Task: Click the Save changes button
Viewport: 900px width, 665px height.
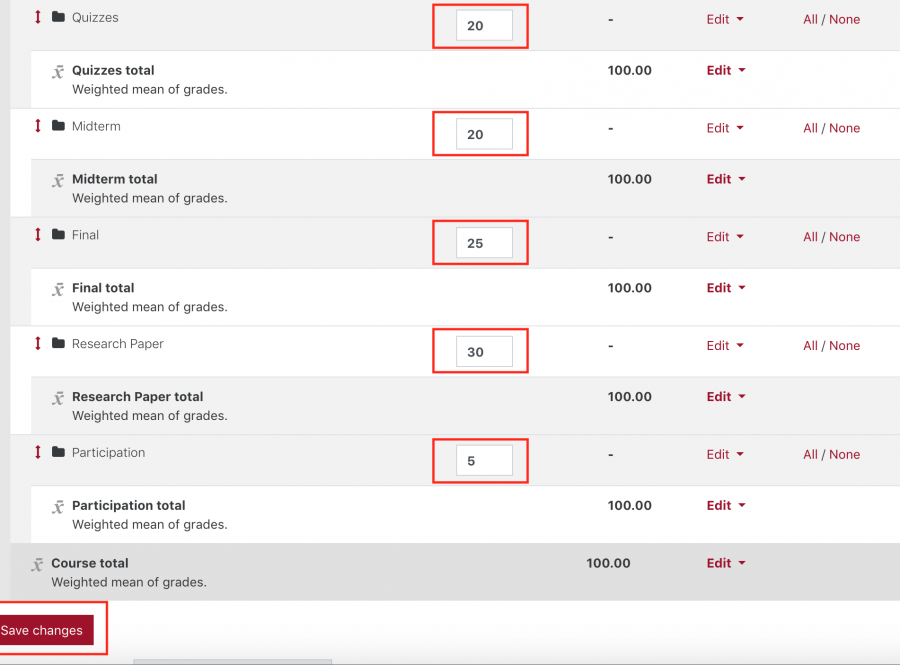Action: (x=46, y=630)
